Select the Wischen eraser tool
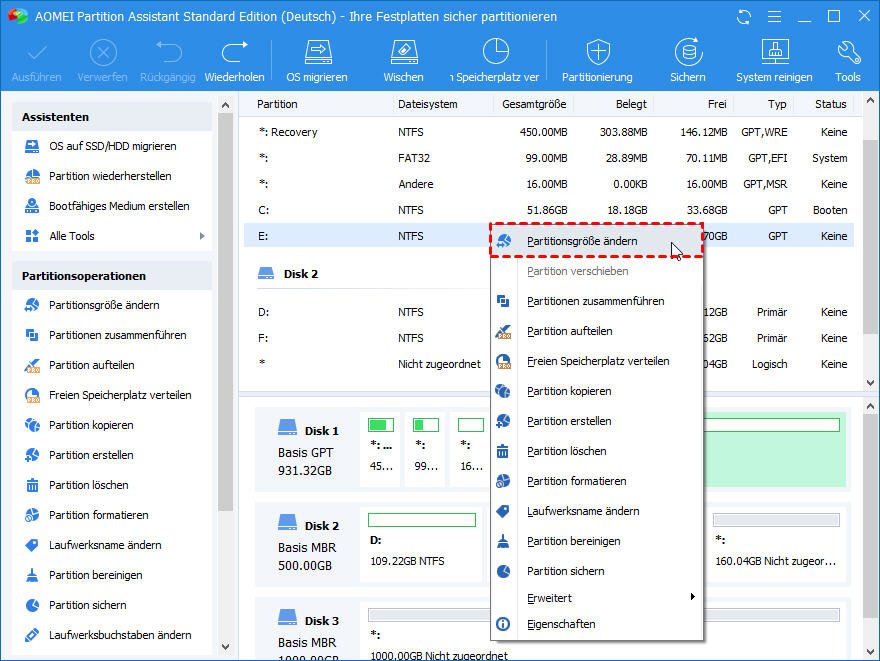This screenshot has height=661, width=880. (403, 60)
